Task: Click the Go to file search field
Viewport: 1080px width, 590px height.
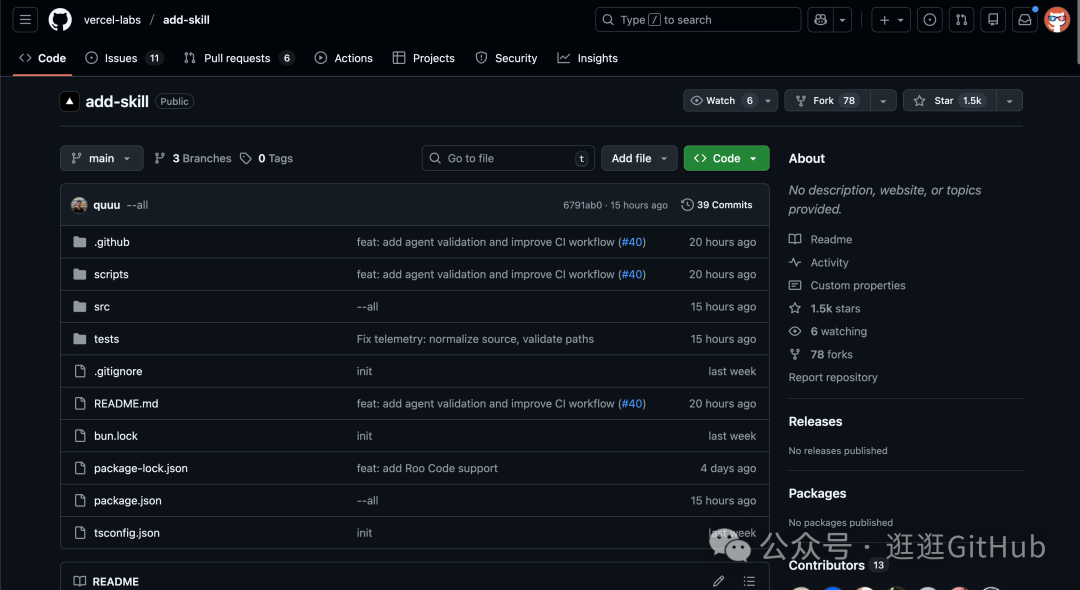Action: 508,158
